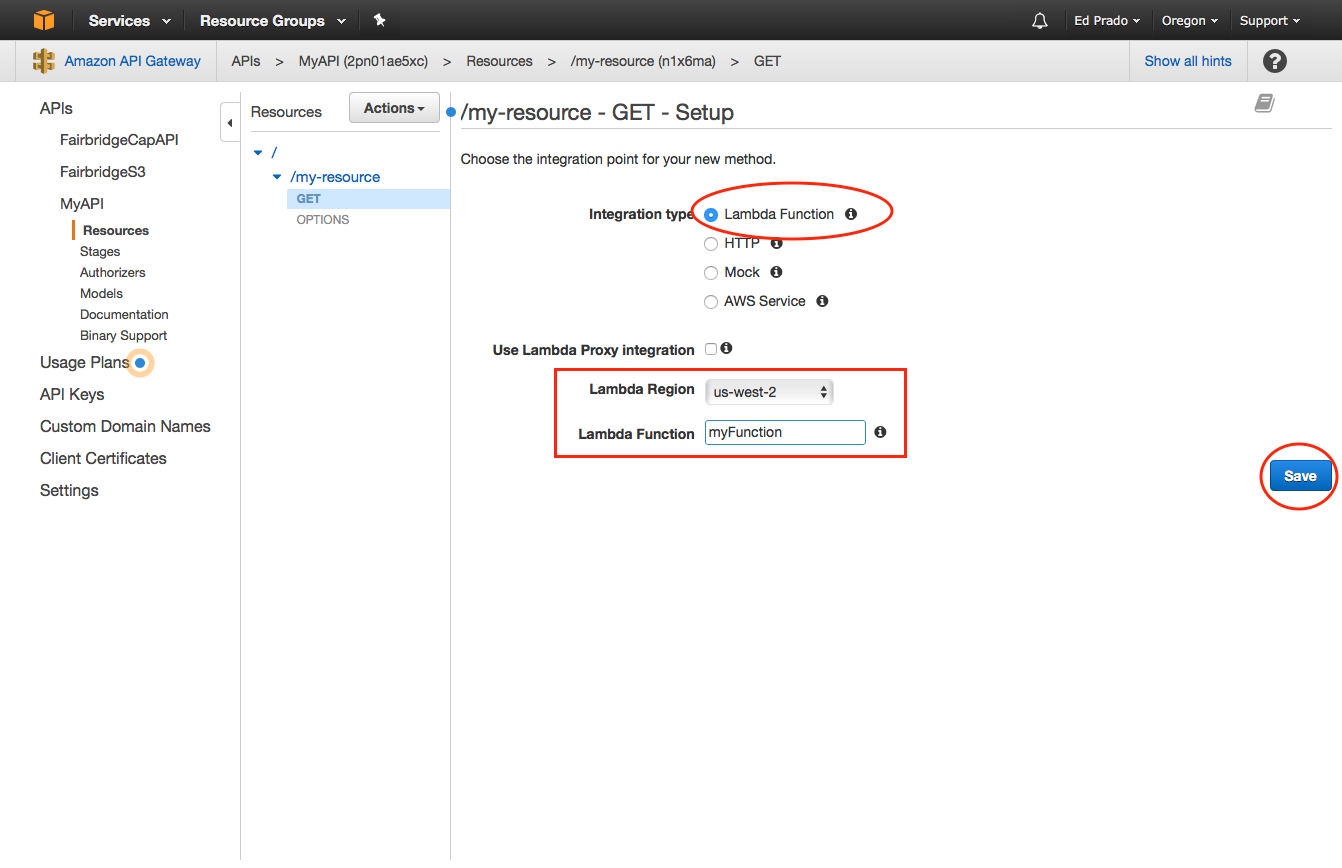Open the Services menu

pos(129,20)
